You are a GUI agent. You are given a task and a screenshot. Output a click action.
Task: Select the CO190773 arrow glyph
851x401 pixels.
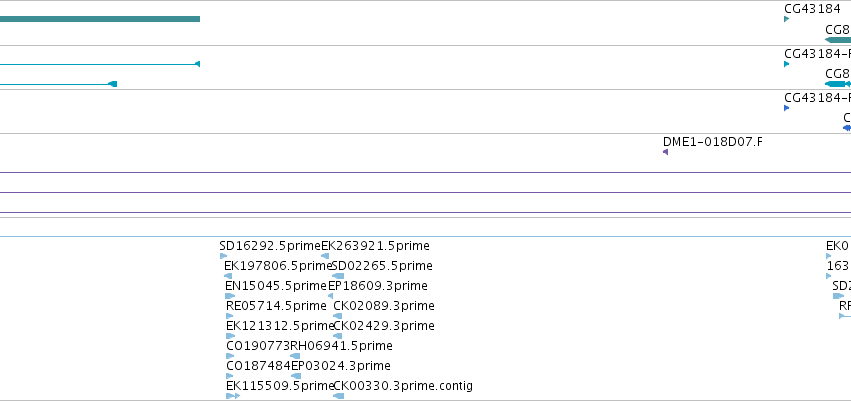click(x=230, y=356)
